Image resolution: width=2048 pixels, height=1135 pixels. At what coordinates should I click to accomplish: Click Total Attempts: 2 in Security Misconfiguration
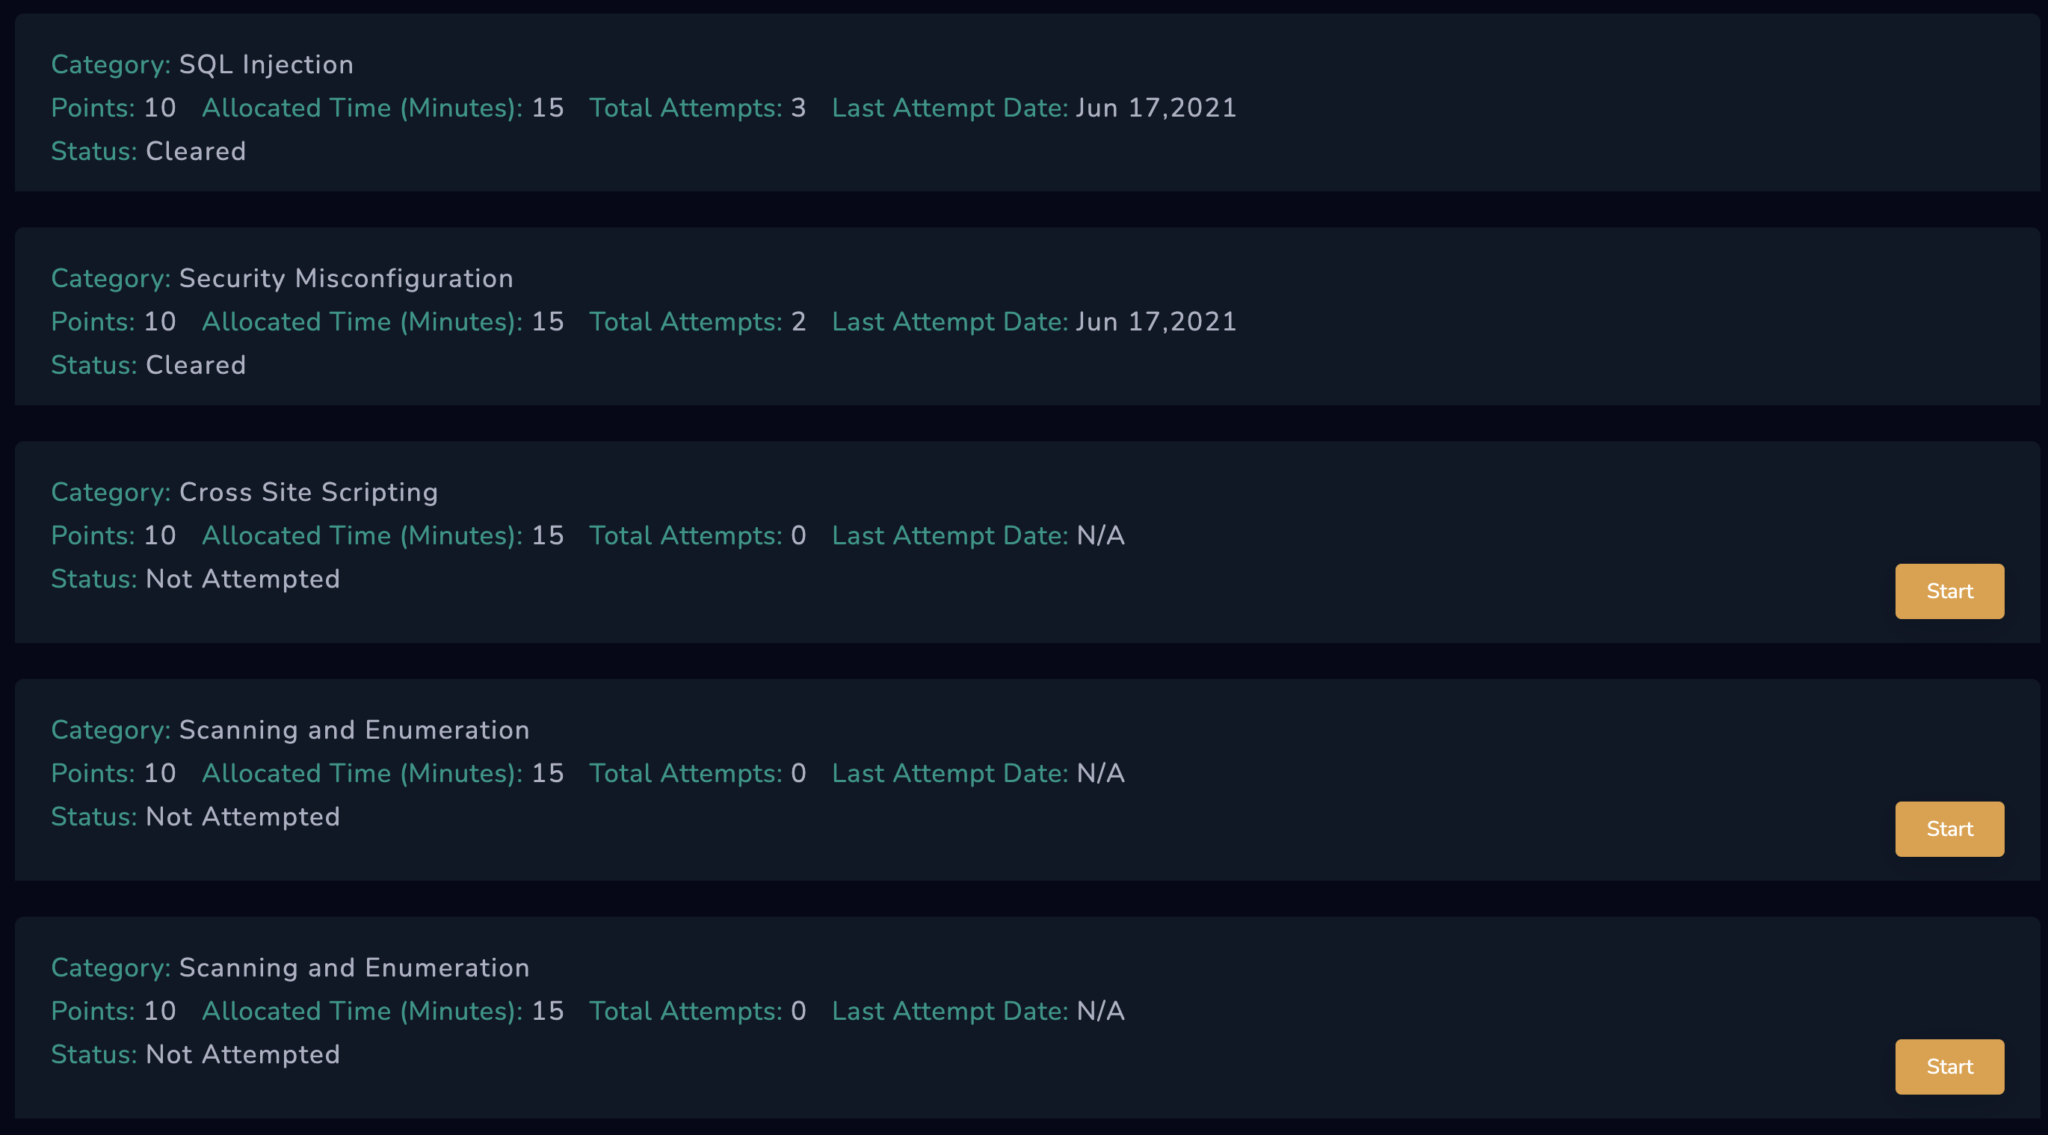click(697, 322)
